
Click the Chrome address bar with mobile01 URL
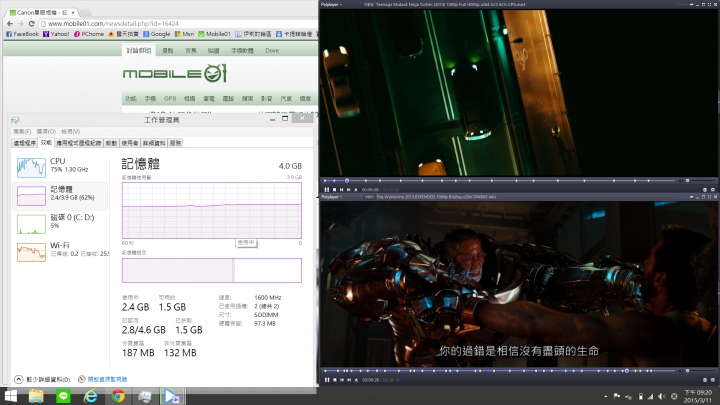tap(179, 23)
